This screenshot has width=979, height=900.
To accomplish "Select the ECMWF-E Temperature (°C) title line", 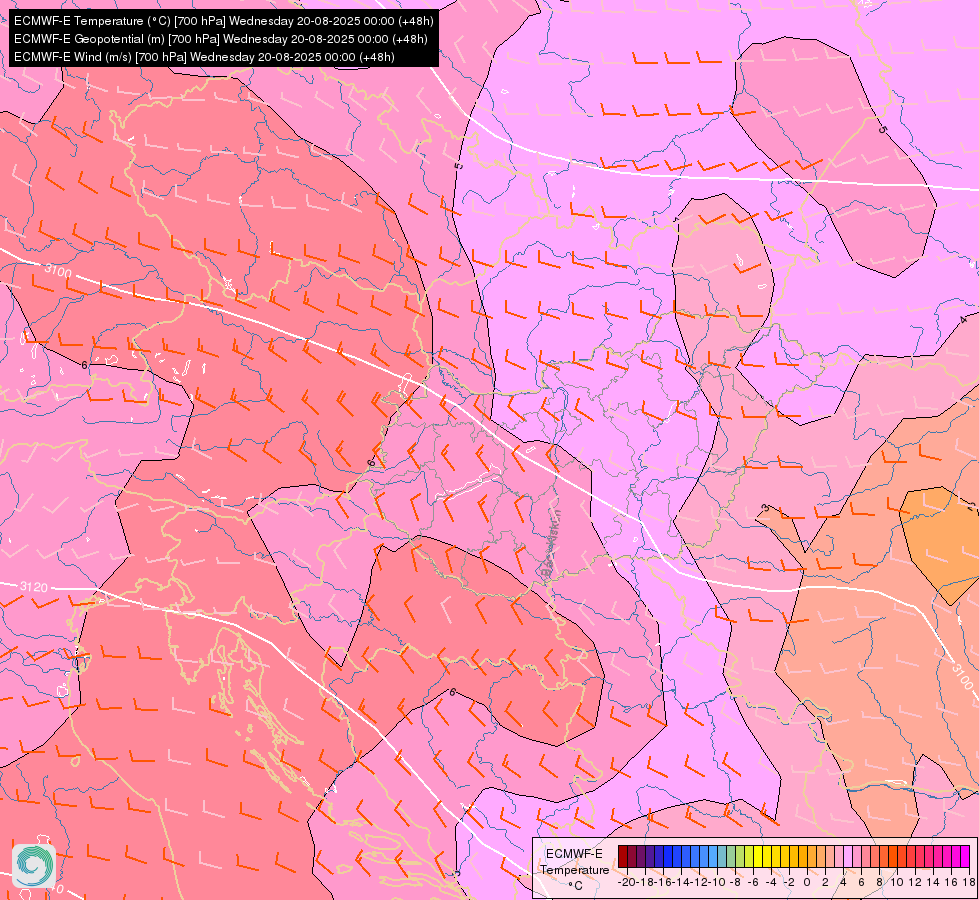I will tap(224, 21).
